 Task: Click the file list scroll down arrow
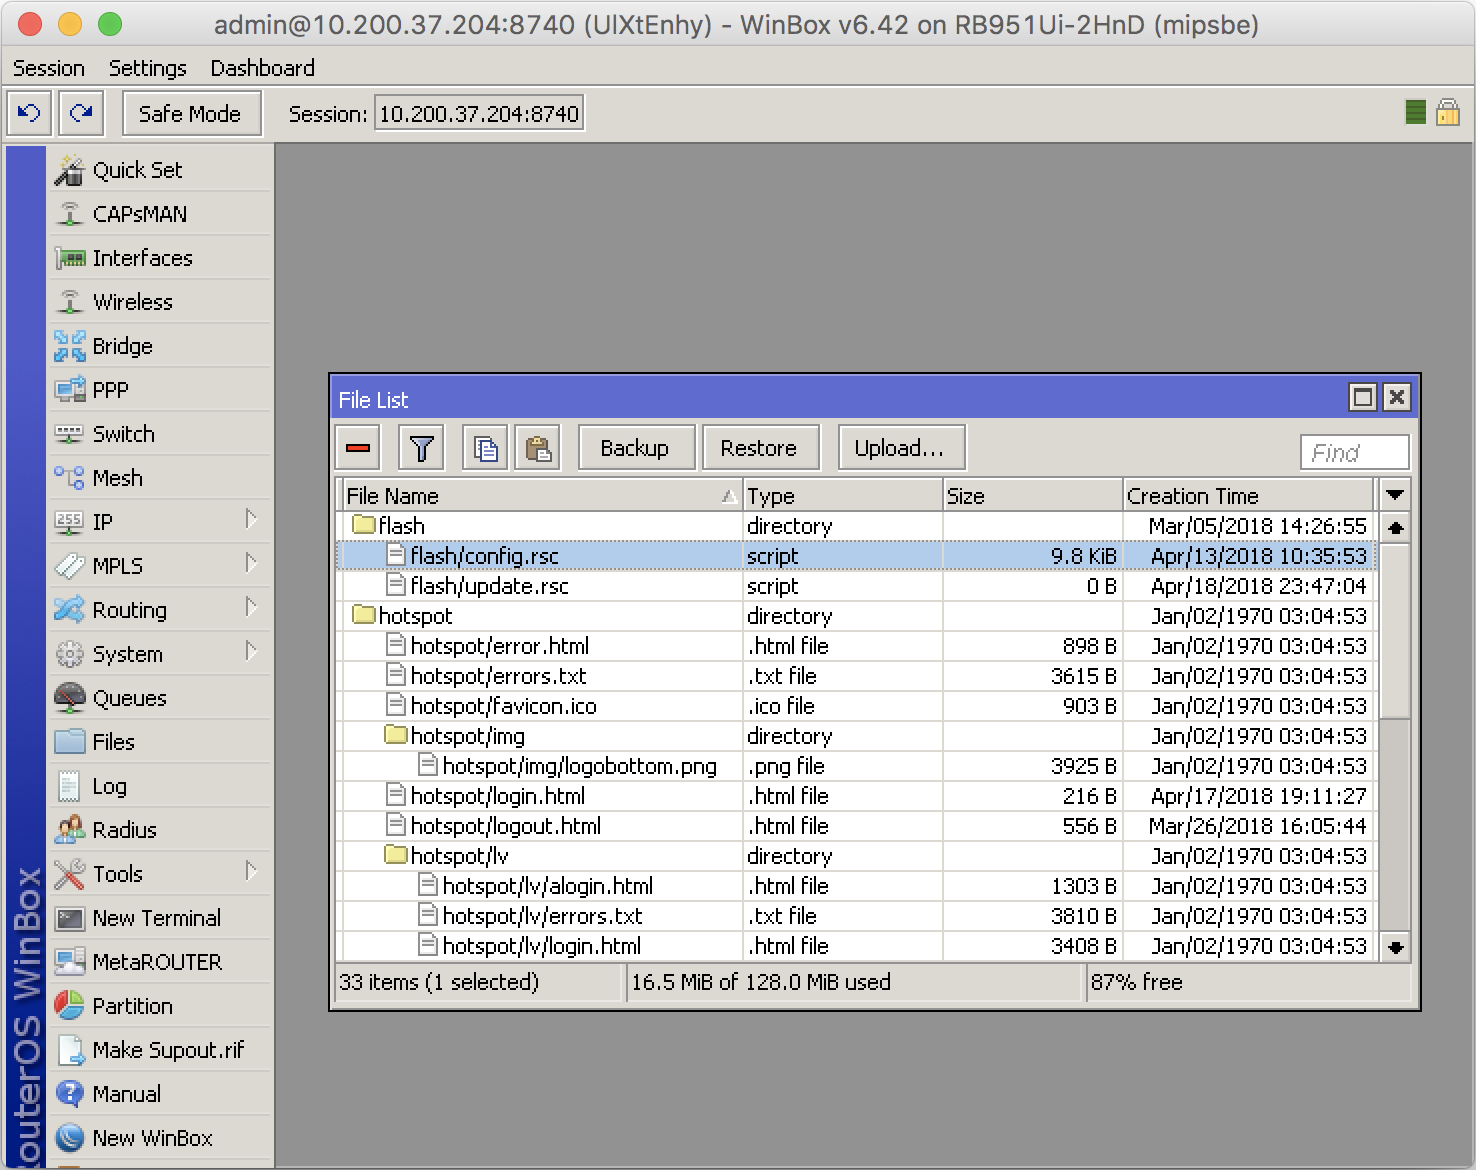click(1396, 946)
